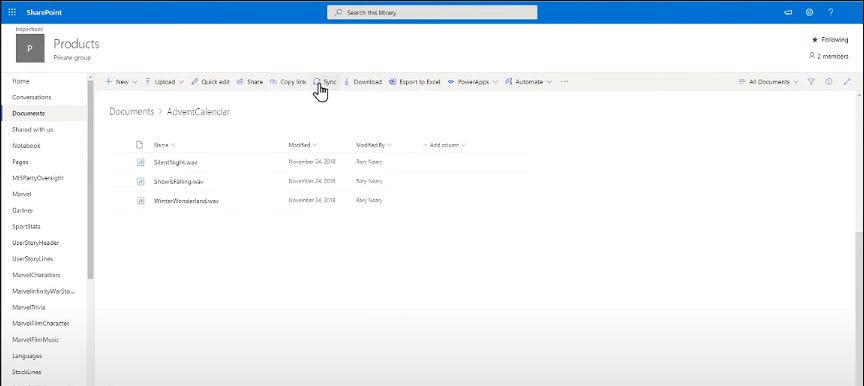Open the Modified By column dropdown

374,145
